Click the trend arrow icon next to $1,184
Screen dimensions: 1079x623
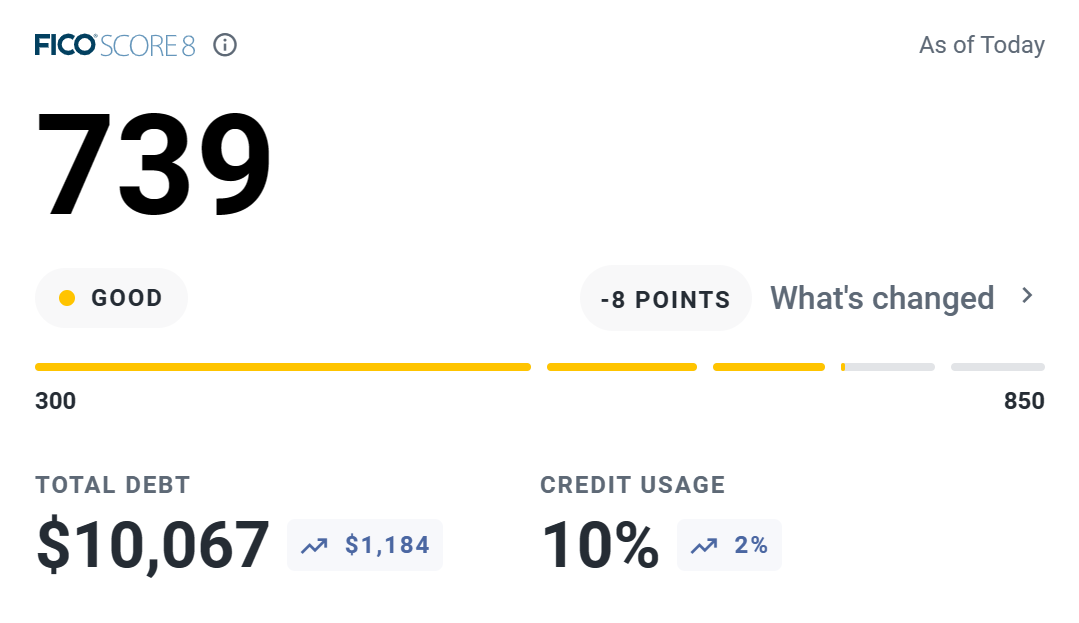pyautogui.click(x=314, y=545)
